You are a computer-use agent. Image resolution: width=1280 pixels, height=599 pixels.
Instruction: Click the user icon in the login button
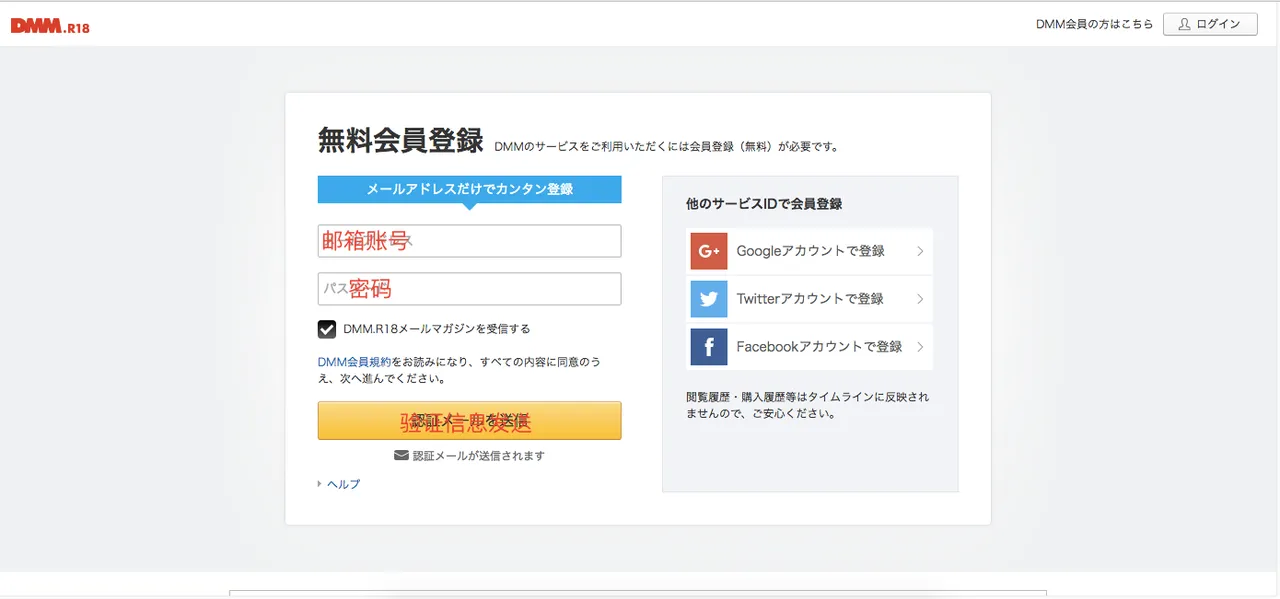[1185, 24]
